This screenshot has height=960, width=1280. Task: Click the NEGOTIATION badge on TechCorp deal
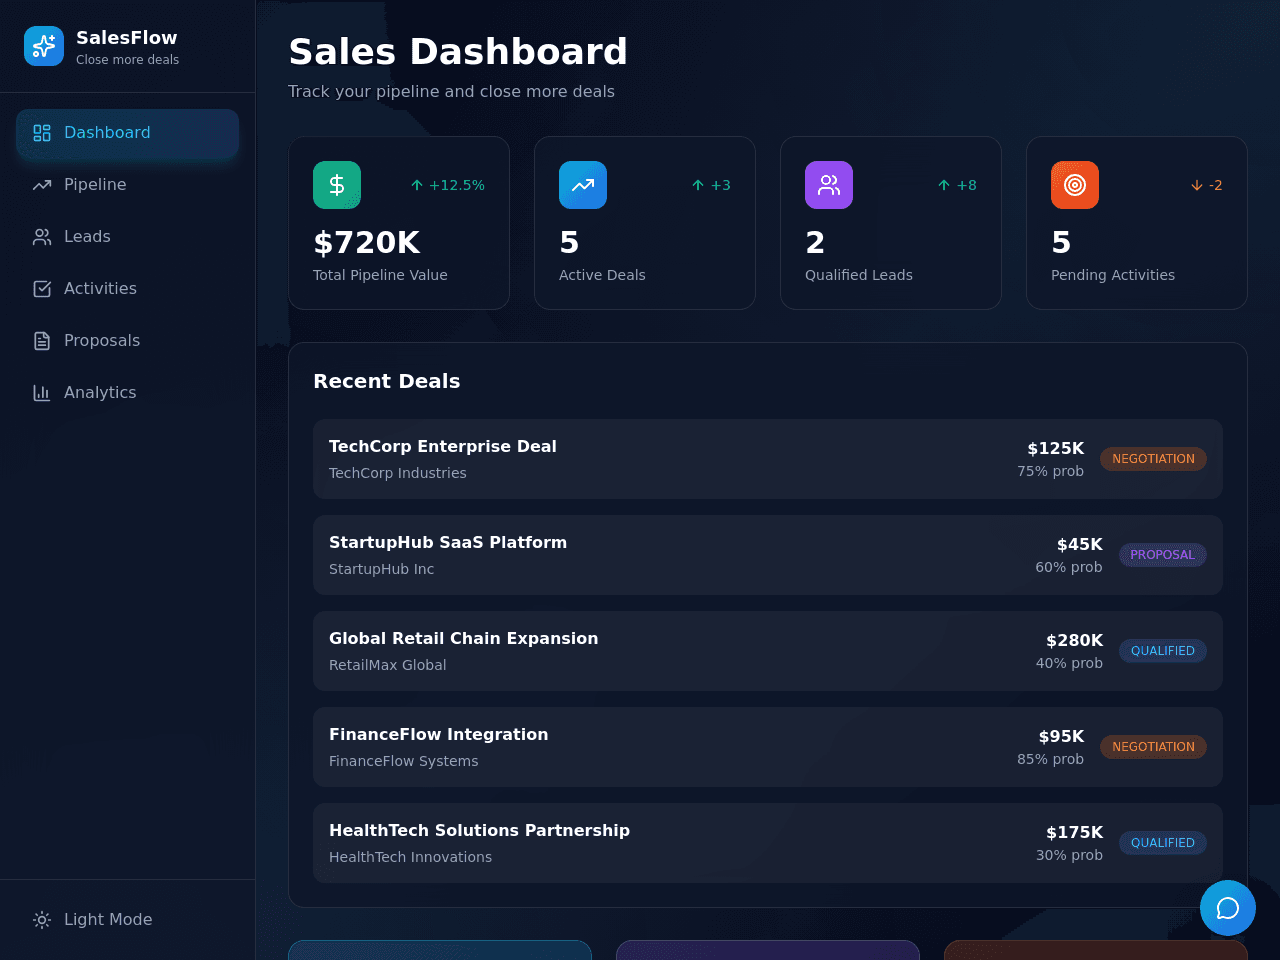[1153, 459]
